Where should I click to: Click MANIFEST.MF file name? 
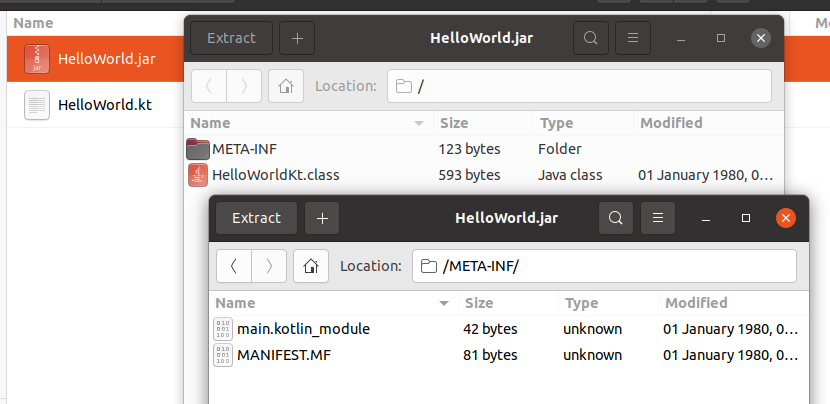coord(284,355)
